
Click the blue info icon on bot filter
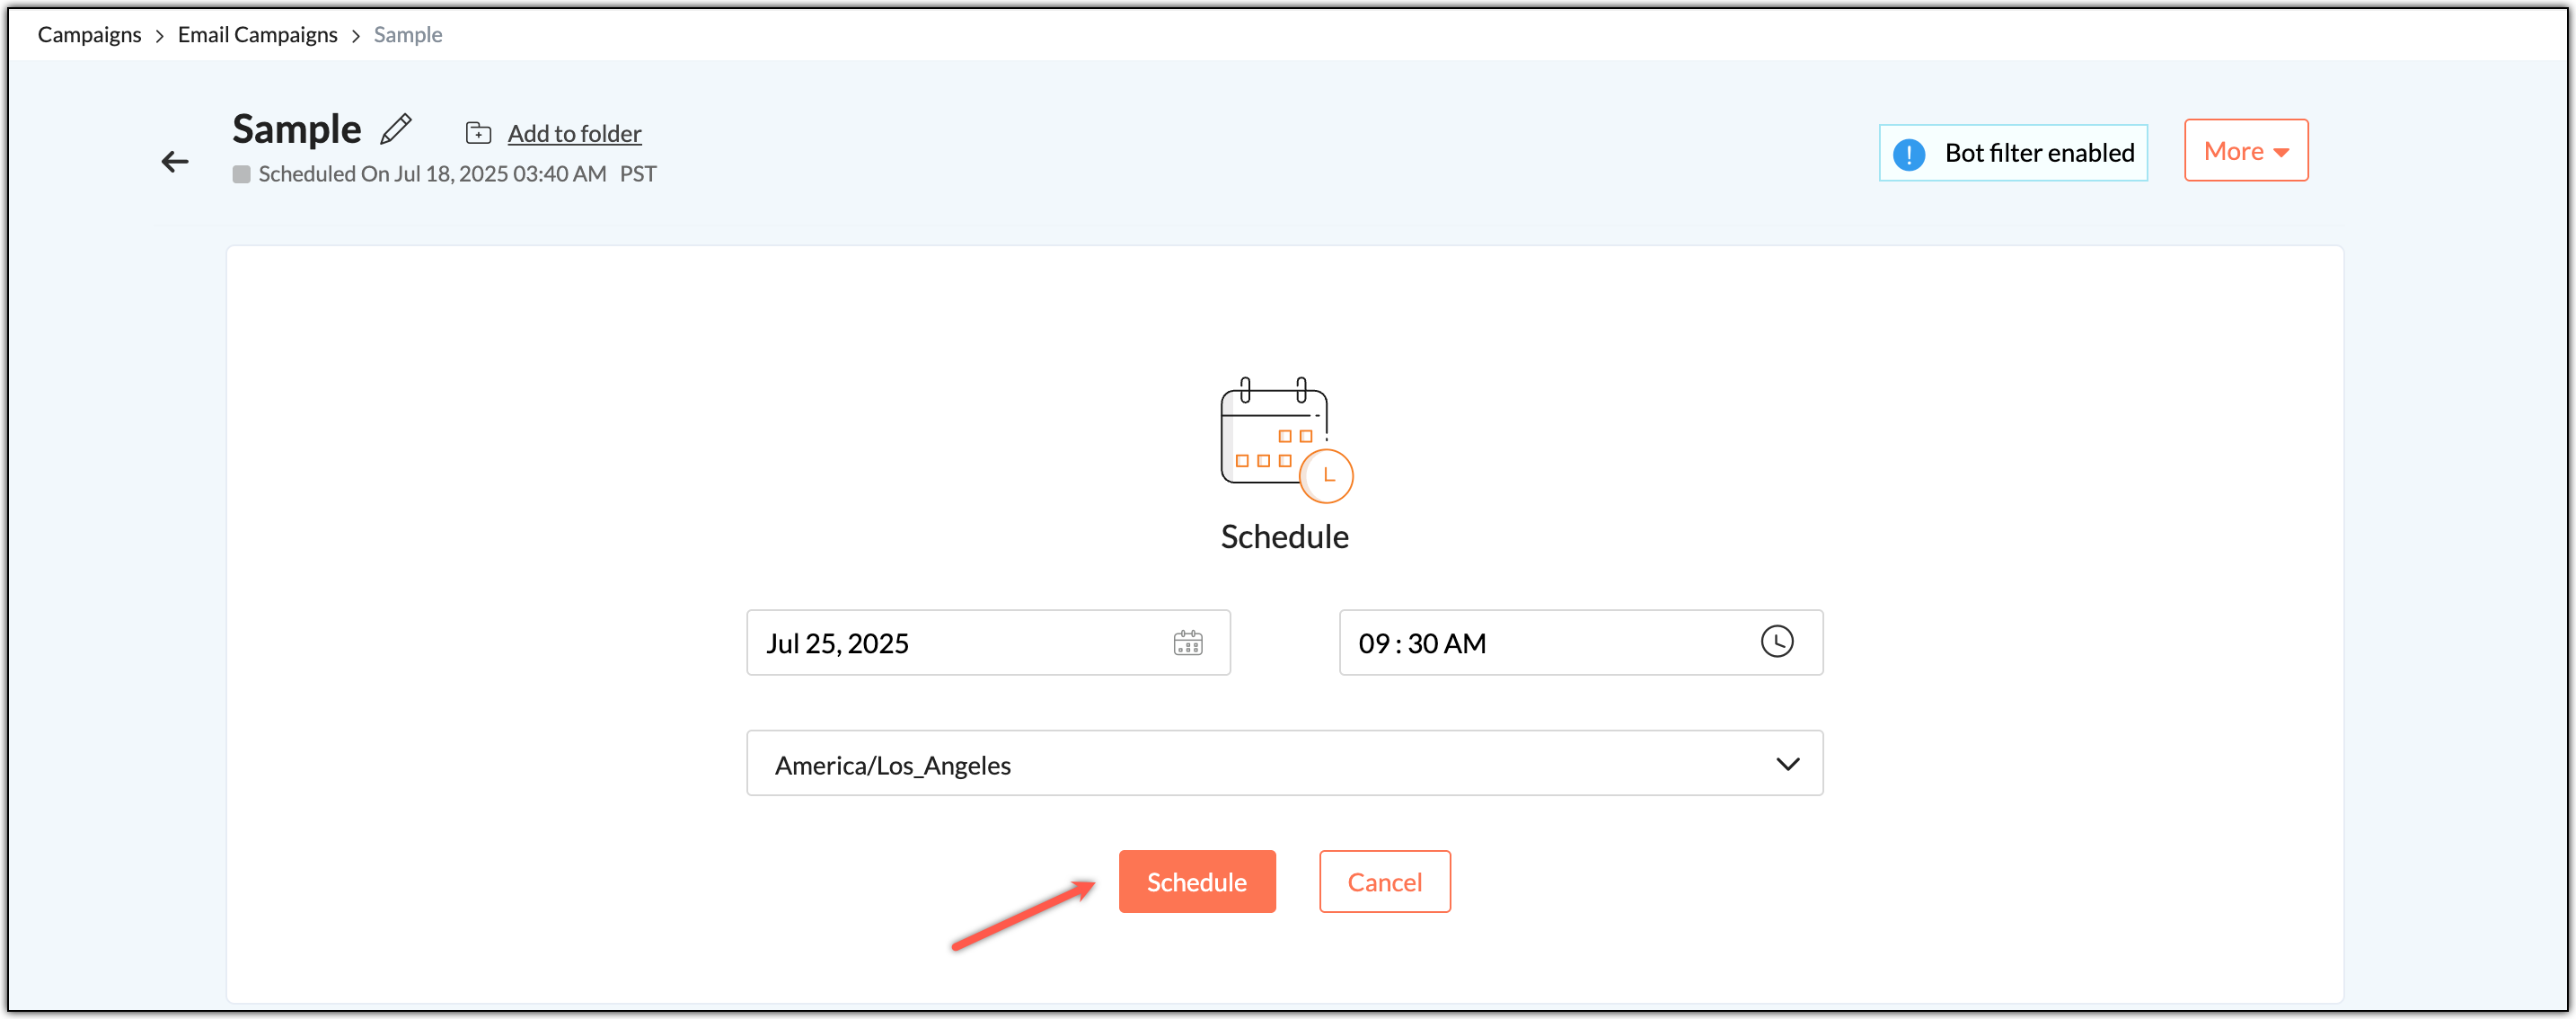[1908, 154]
